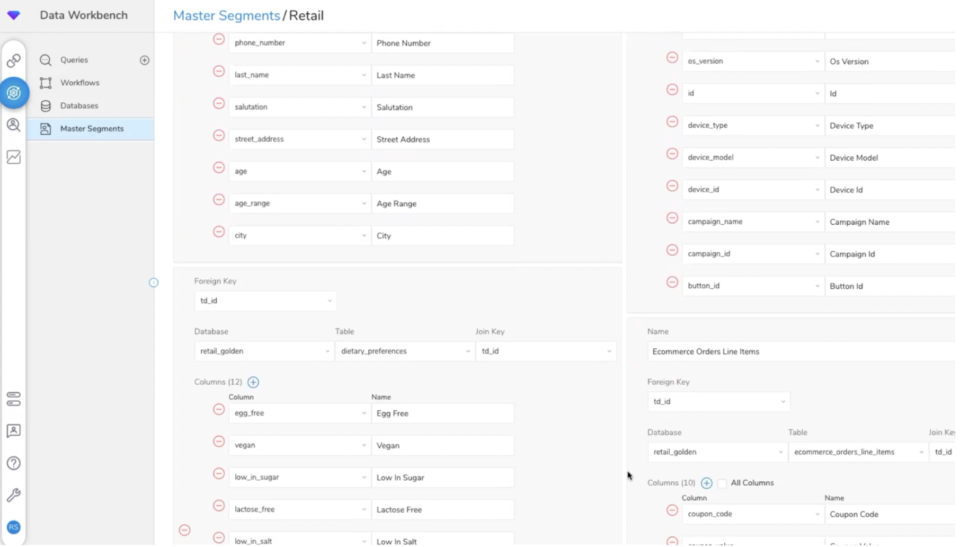Viewport: 960px width, 547px height.
Task: Remove the device_type column row
Action: [x=672, y=122]
